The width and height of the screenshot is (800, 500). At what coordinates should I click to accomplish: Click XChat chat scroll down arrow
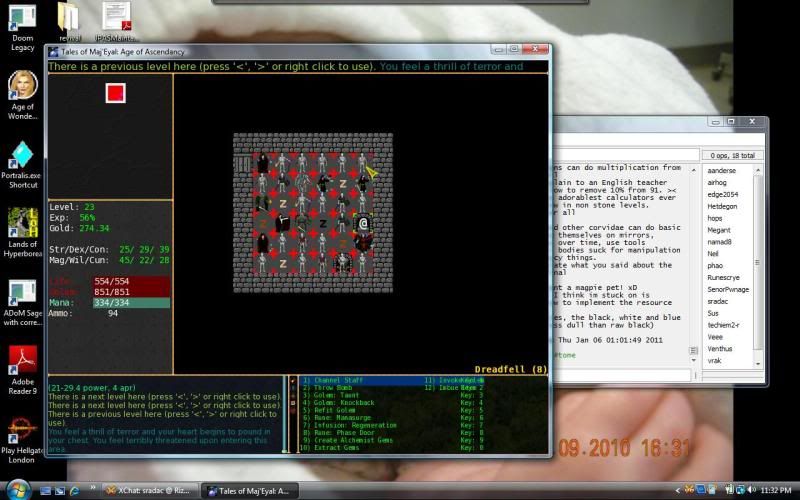click(x=693, y=361)
